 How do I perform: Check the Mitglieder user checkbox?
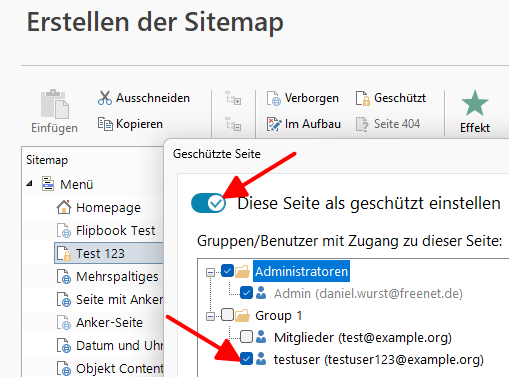pyautogui.click(x=246, y=337)
